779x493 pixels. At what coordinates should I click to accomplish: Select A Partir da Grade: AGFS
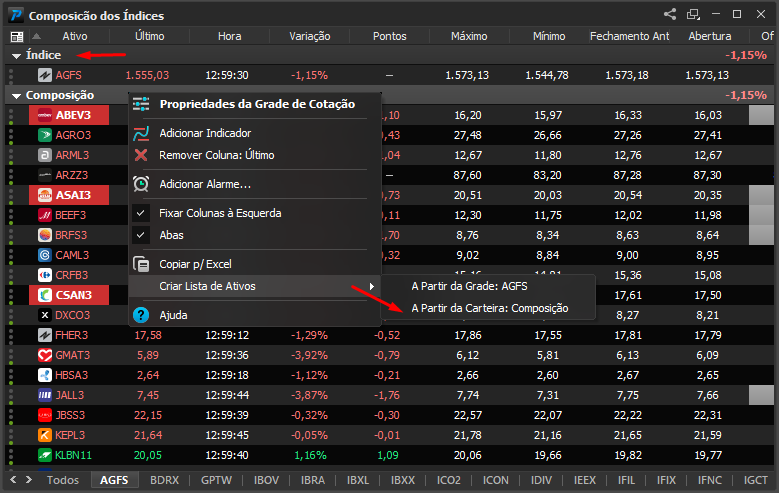click(x=469, y=286)
